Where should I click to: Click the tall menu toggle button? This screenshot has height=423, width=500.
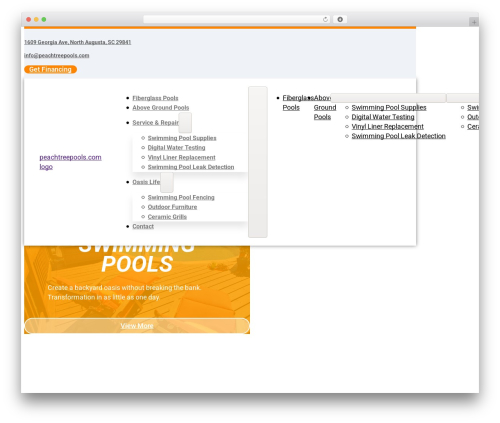click(258, 162)
